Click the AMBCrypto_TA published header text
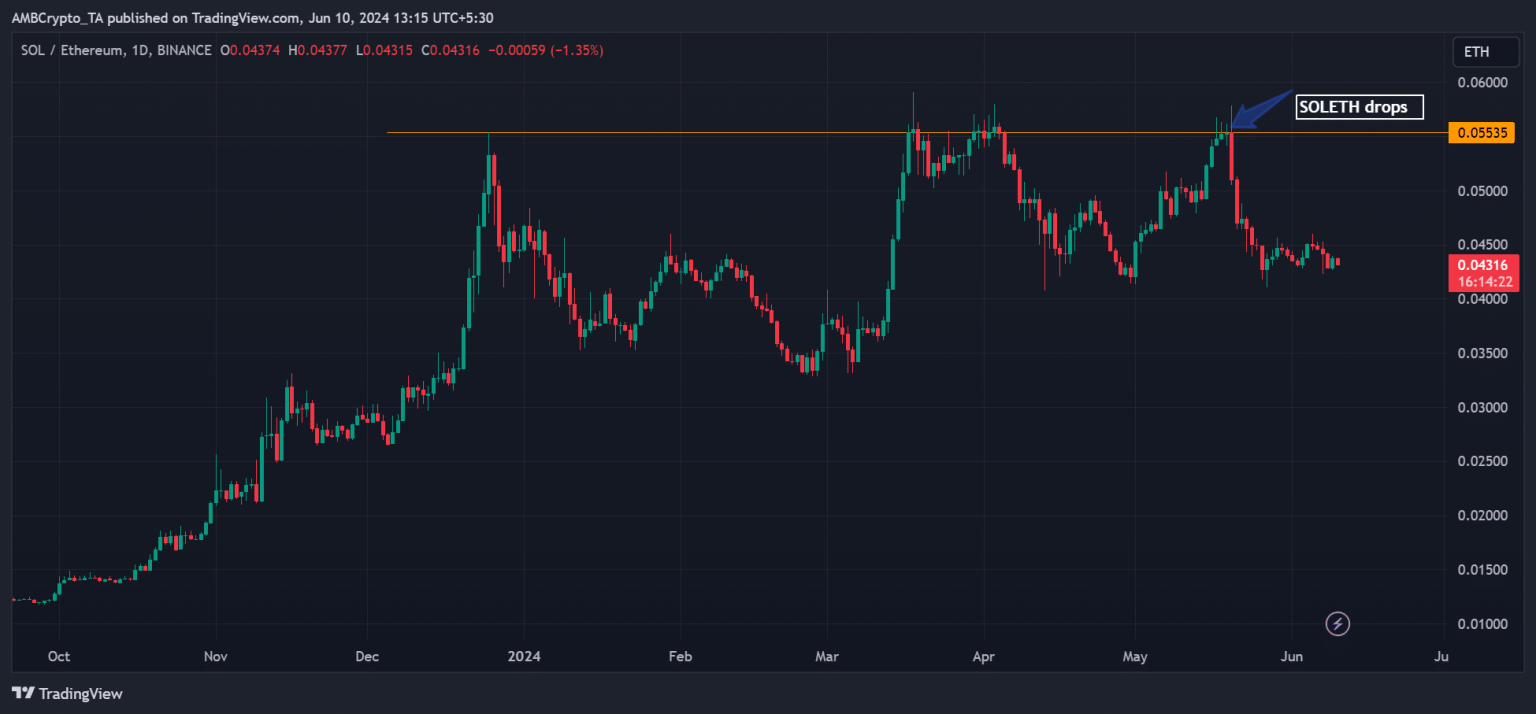The width and height of the screenshot is (1536, 714). pyautogui.click(x=252, y=18)
